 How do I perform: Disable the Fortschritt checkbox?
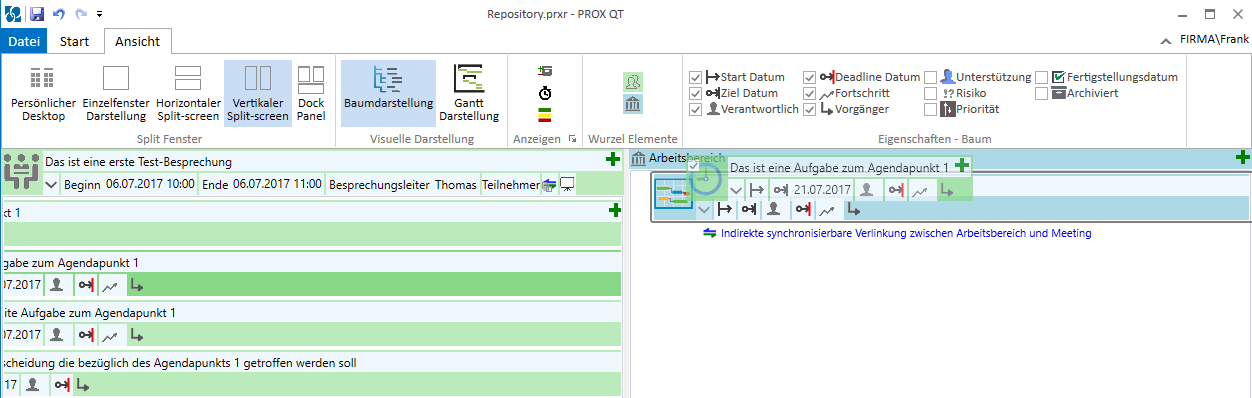point(810,93)
